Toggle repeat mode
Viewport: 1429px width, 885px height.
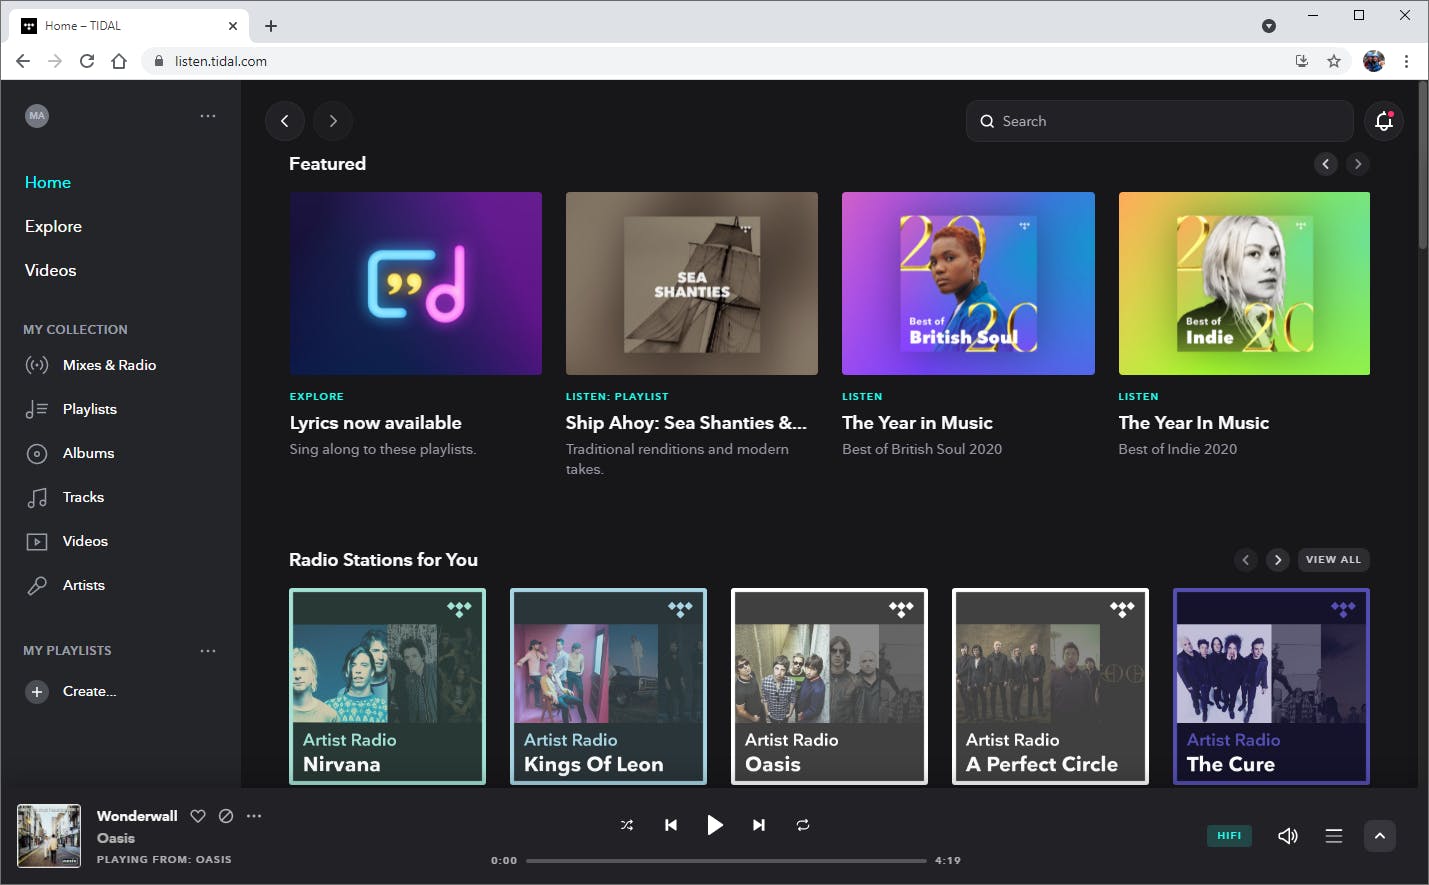pyautogui.click(x=803, y=825)
